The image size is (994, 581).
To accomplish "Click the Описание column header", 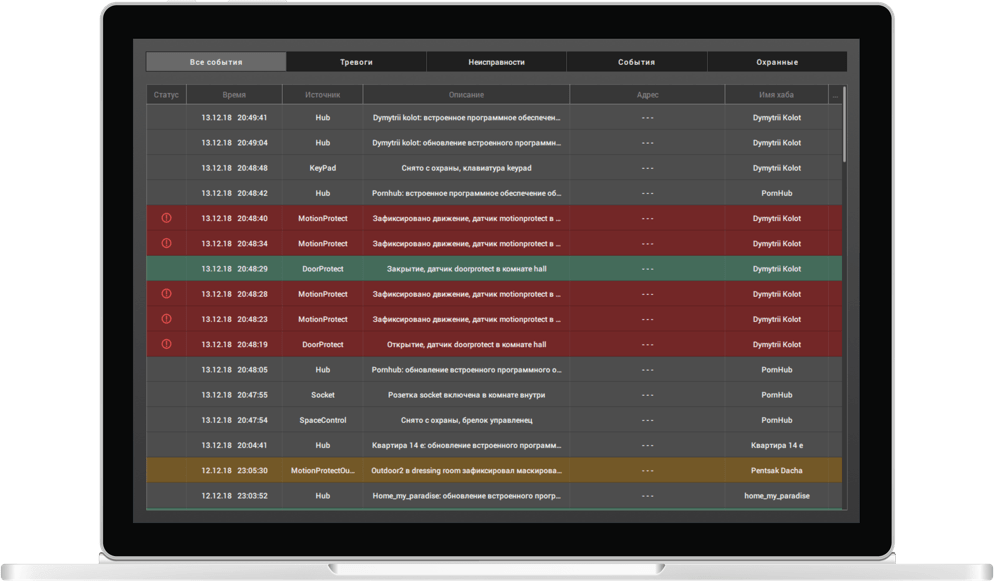I will pyautogui.click(x=466, y=95).
